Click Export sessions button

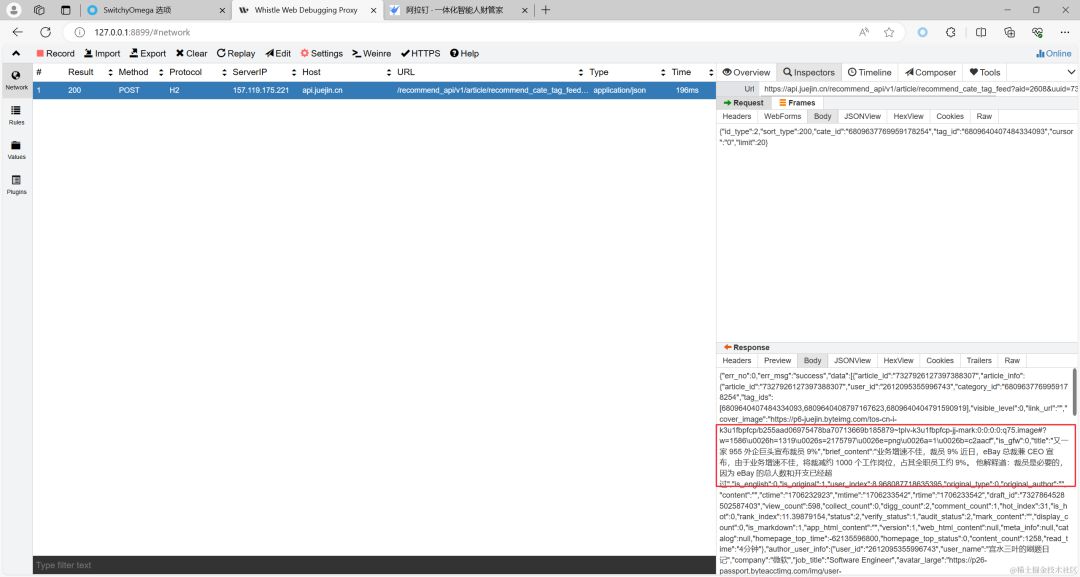pyautogui.click(x=147, y=53)
